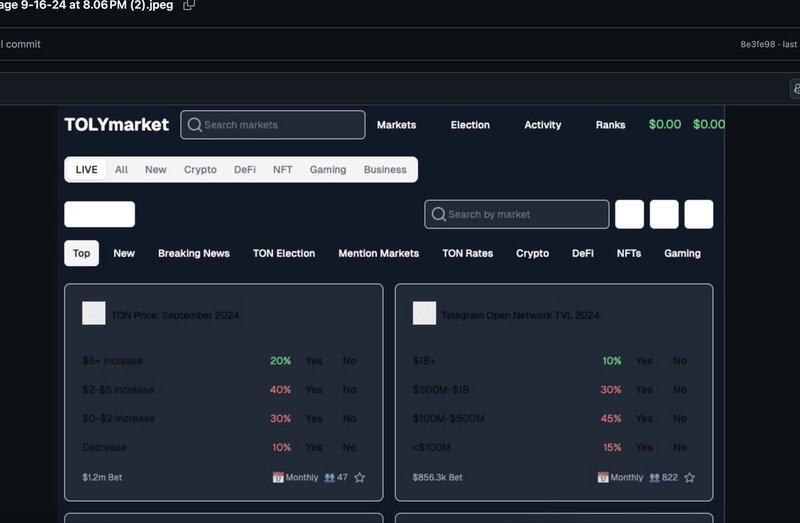The width and height of the screenshot is (800, 523).
Task: Open the Election page in top navigation
Action: (470, 125)
